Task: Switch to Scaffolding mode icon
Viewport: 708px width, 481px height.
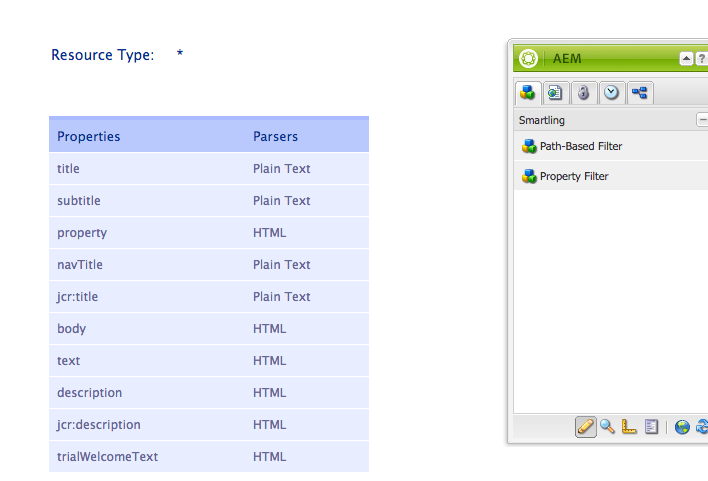Action: [651, 427]
